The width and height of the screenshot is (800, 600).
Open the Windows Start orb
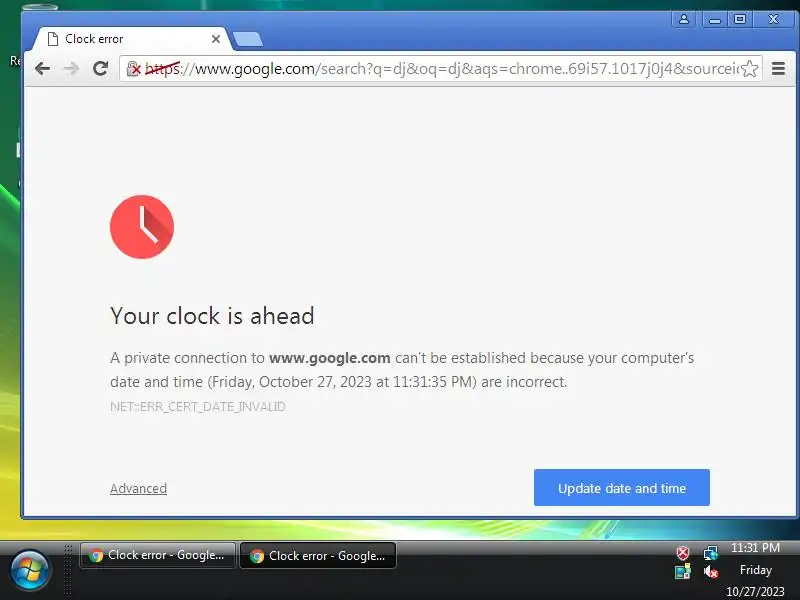coord(30,570)
